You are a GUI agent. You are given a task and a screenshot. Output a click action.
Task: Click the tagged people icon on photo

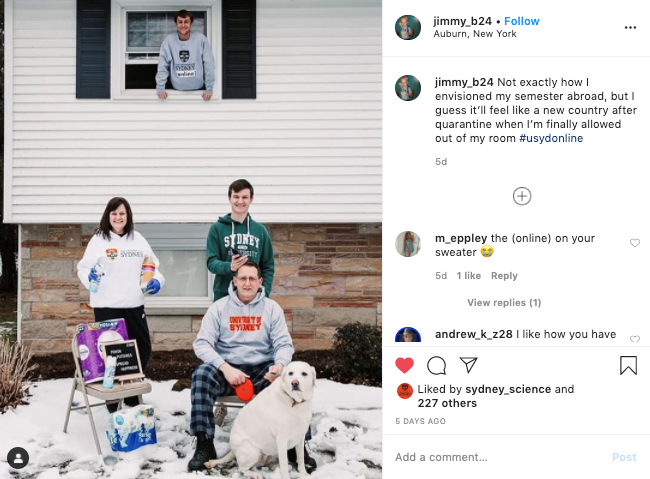coord(18,458)
